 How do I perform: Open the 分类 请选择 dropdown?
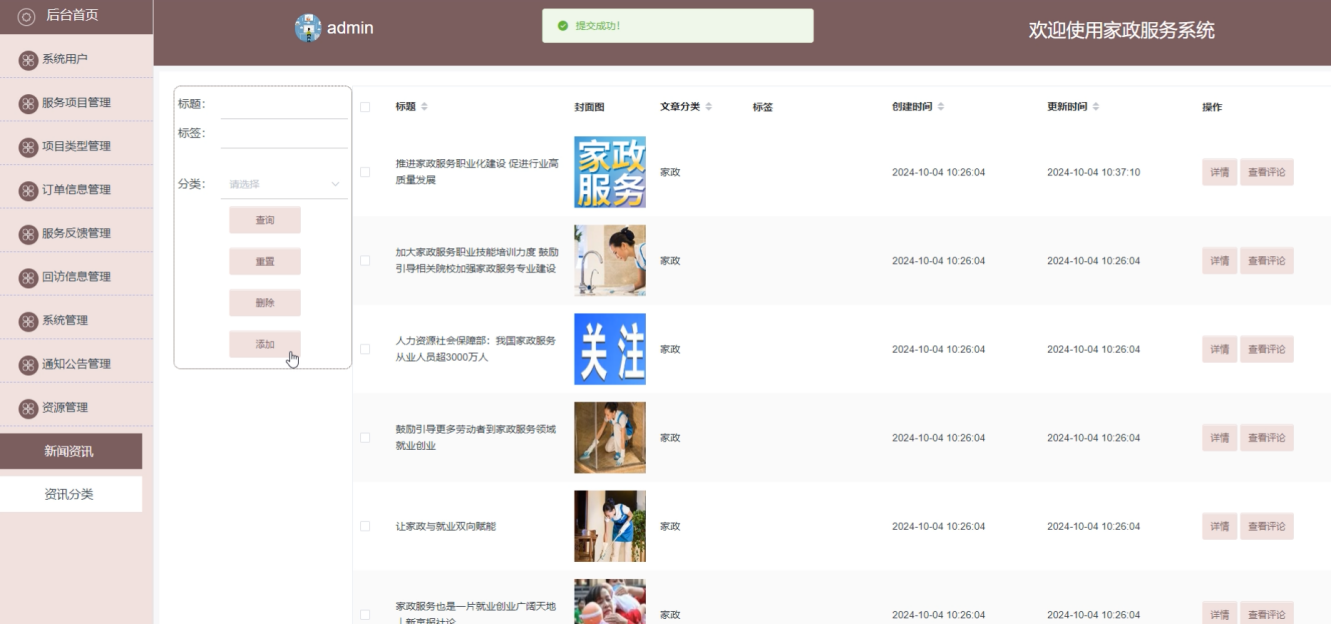tap(284, 184)
